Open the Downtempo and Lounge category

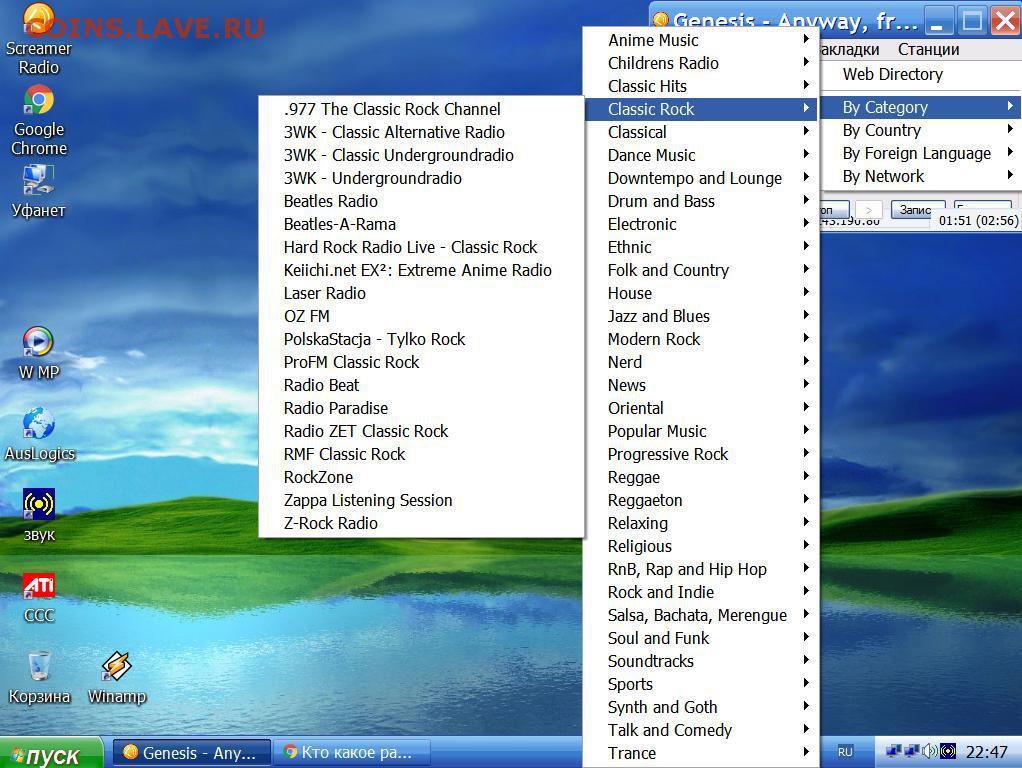700,178
